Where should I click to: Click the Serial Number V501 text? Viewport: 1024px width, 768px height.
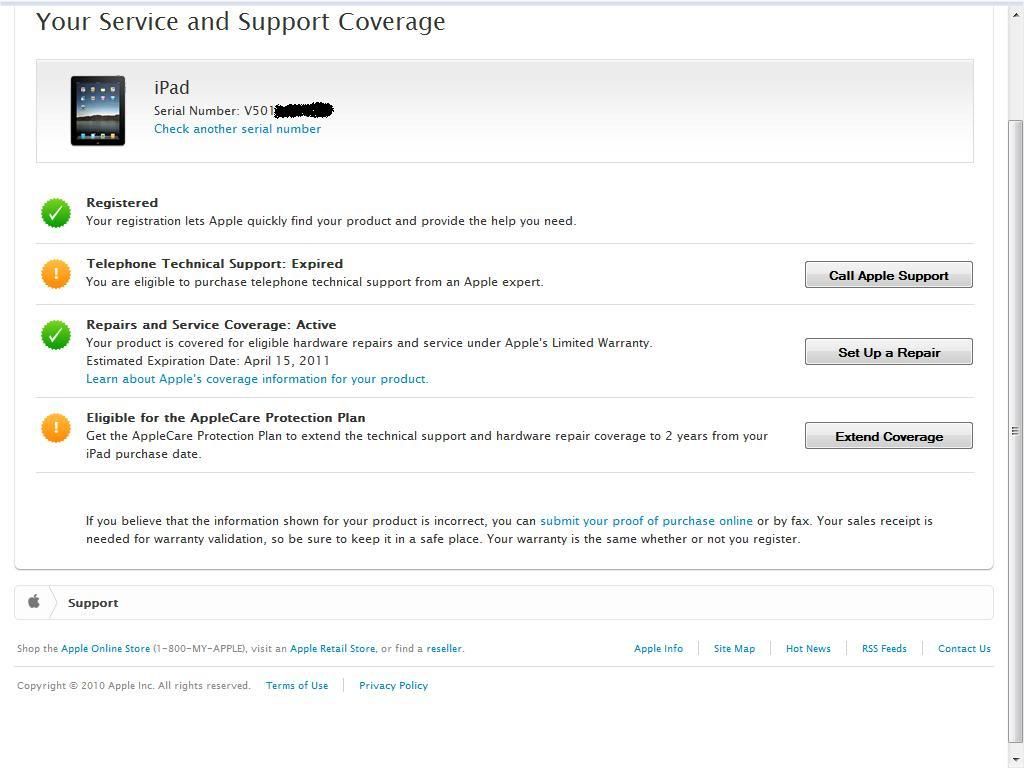[214, 110]
